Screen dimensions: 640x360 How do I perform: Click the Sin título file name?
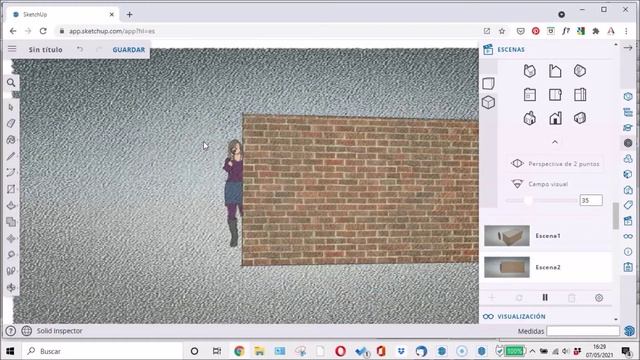[x=45, y=49]
